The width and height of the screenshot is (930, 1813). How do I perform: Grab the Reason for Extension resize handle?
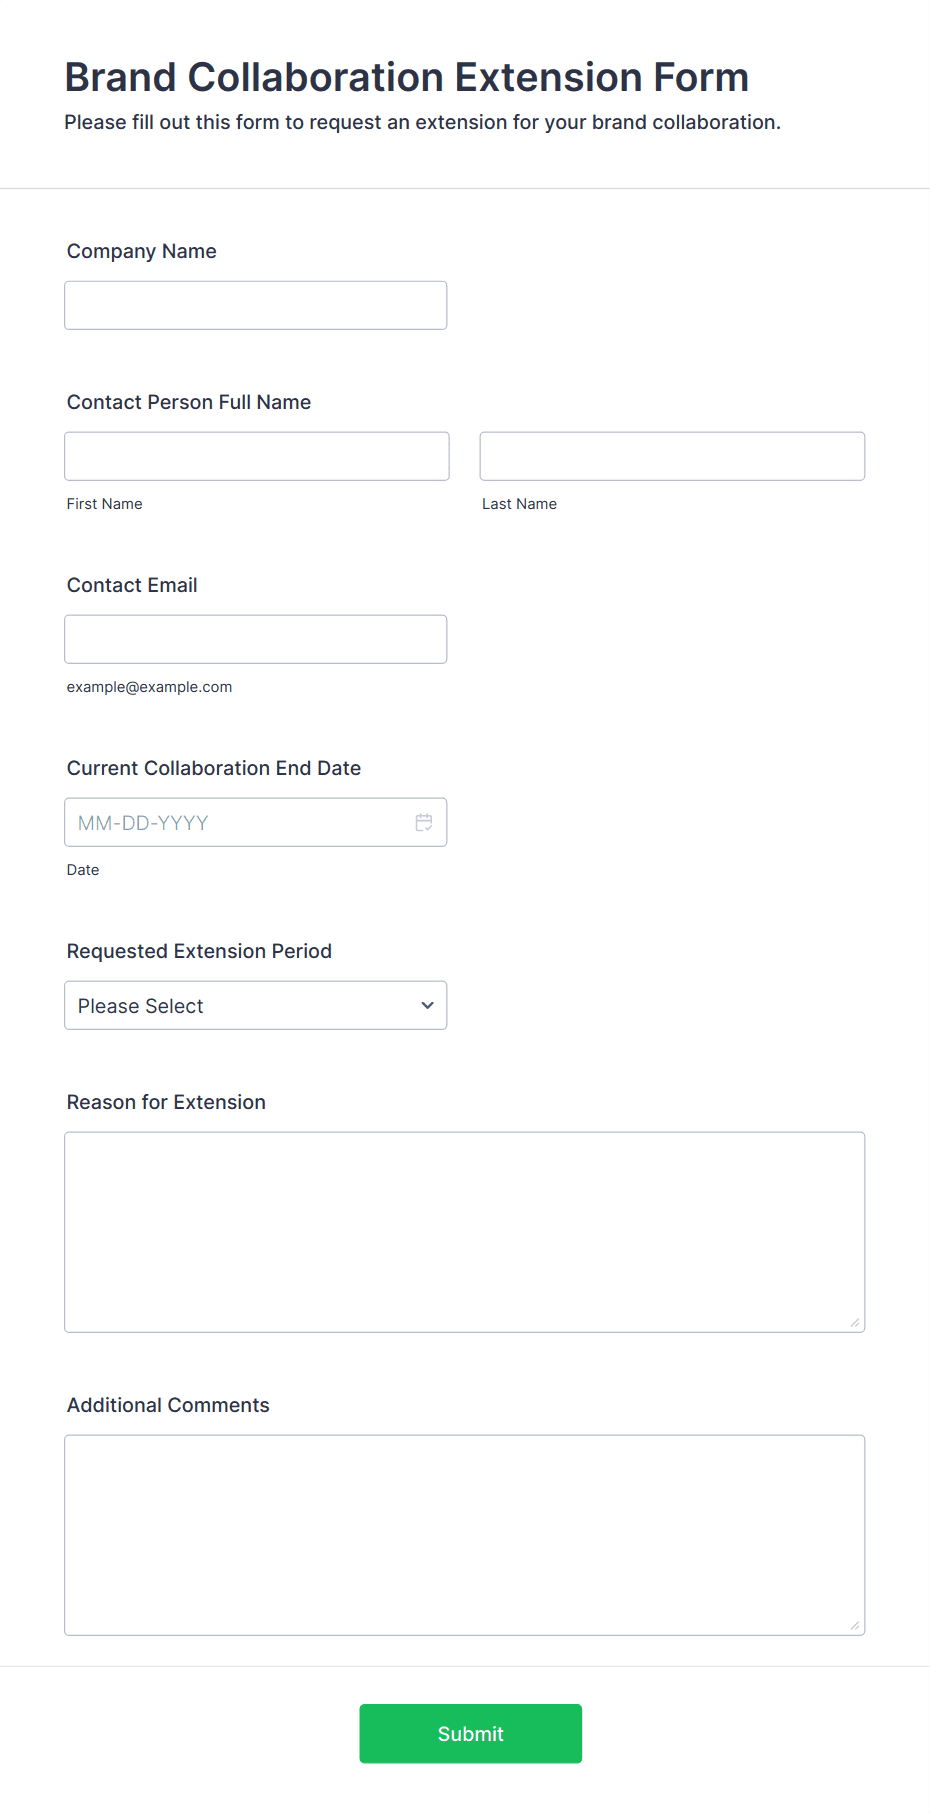[x=855, y=1322]
